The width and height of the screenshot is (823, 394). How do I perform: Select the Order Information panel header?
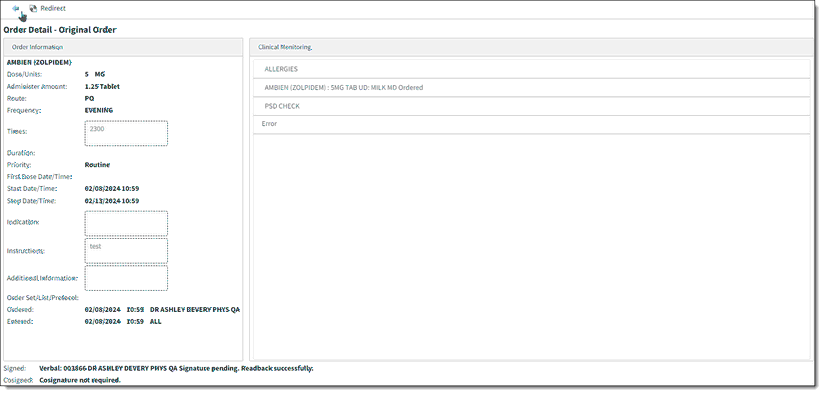coord(123,47)
